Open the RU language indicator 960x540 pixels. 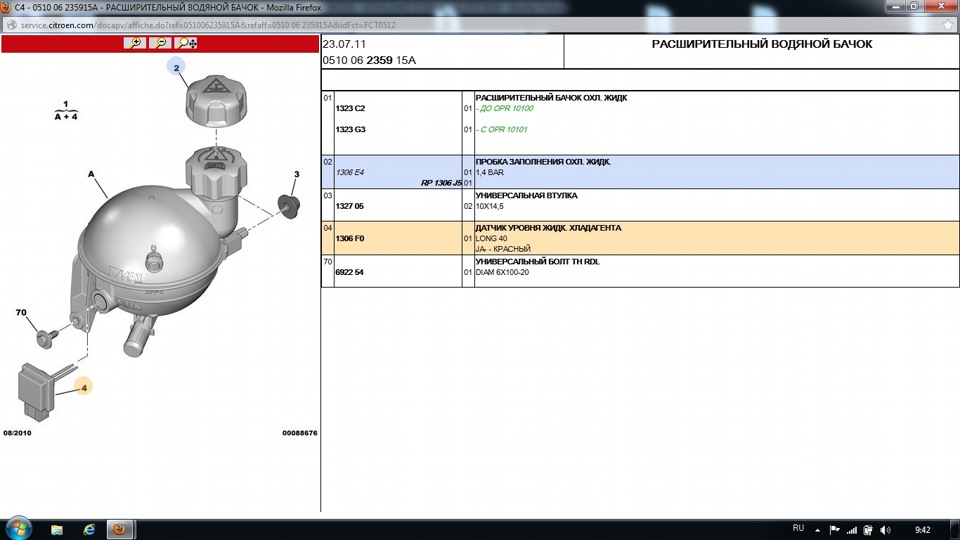798,528
